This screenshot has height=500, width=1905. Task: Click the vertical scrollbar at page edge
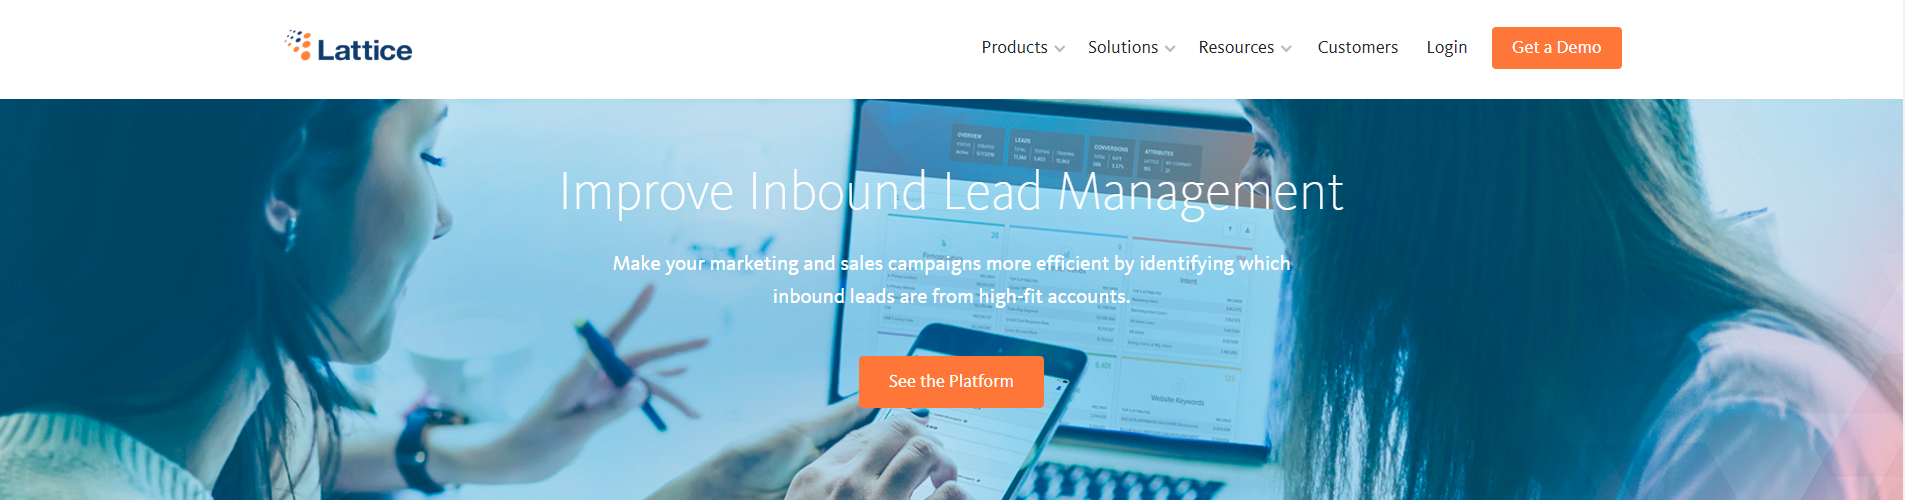pos(1904,250)
